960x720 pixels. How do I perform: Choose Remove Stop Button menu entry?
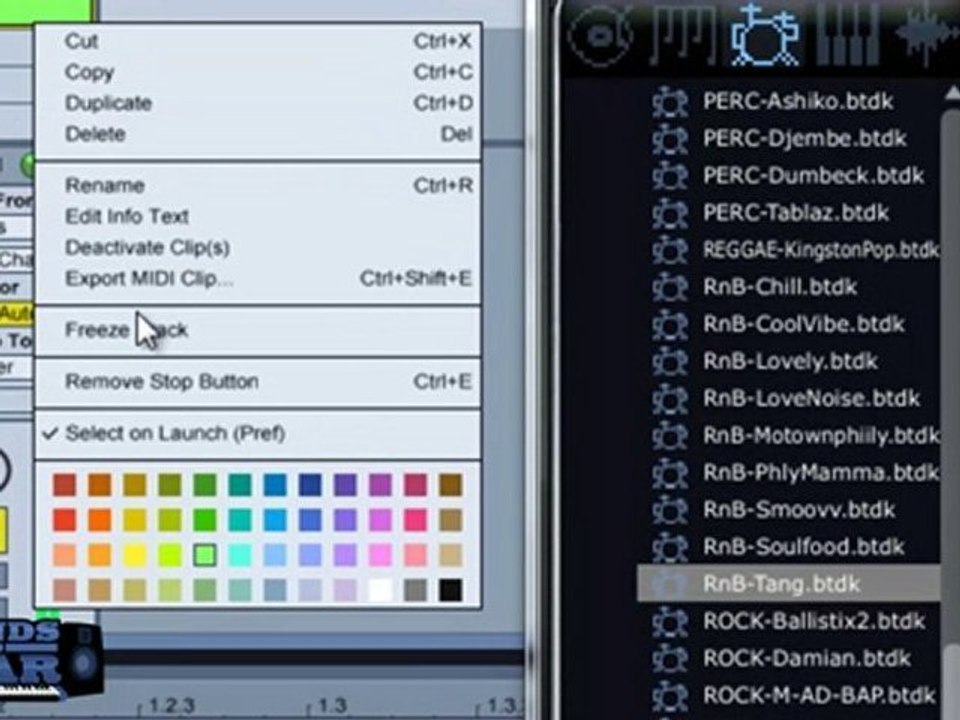[258, 381]
